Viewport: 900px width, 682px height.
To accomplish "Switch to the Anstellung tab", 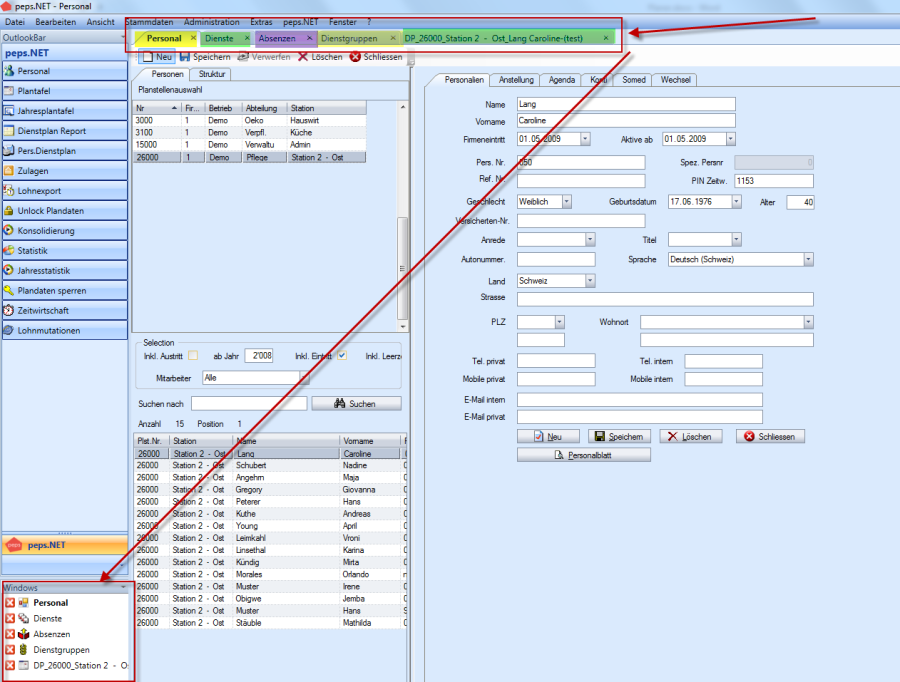I will coord(517,80).
